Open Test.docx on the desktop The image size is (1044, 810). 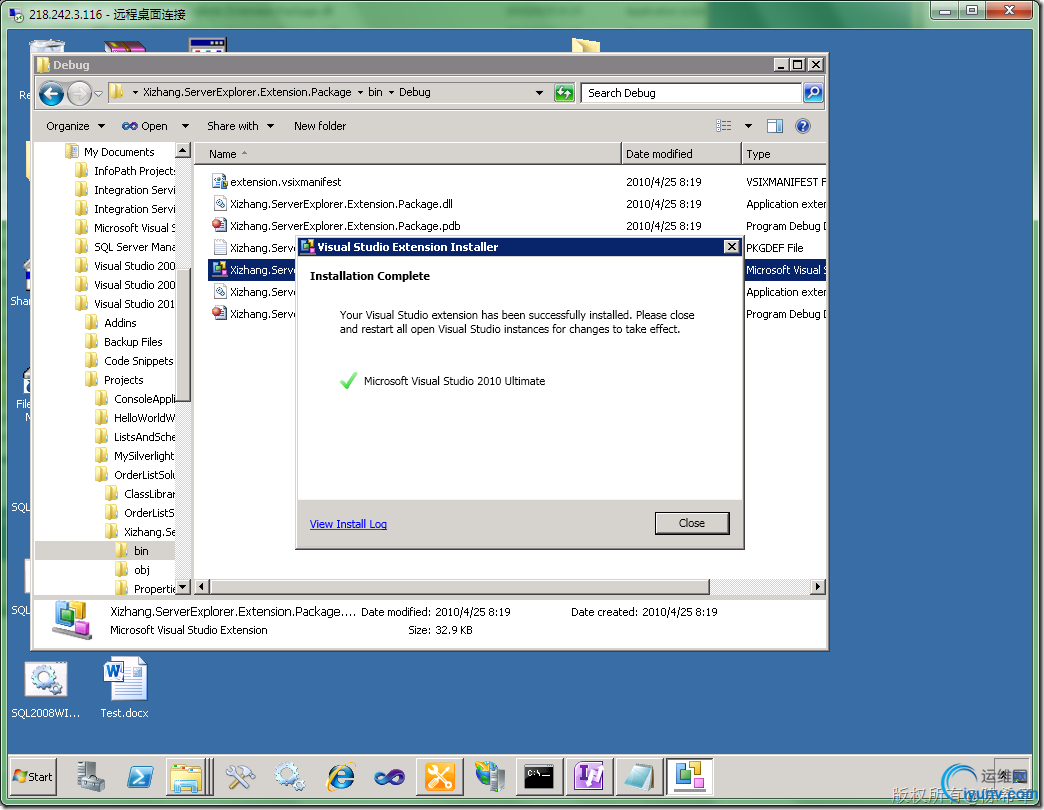[125, 689]
